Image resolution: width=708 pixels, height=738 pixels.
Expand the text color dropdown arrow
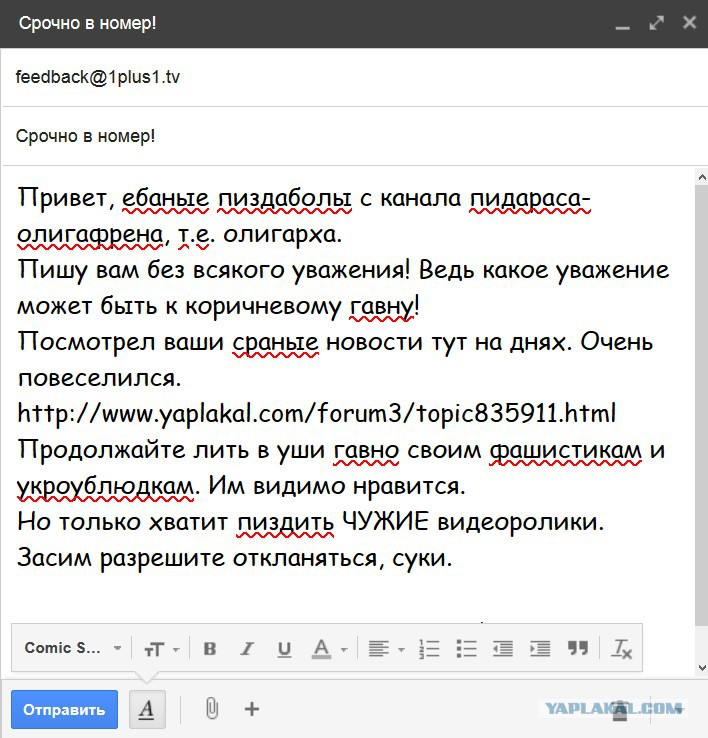tap(344, 650)
